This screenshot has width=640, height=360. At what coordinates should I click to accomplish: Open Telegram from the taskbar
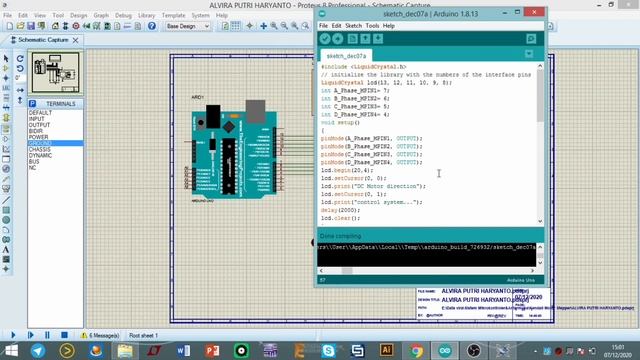pyautogui.click(x=38, y=351)
